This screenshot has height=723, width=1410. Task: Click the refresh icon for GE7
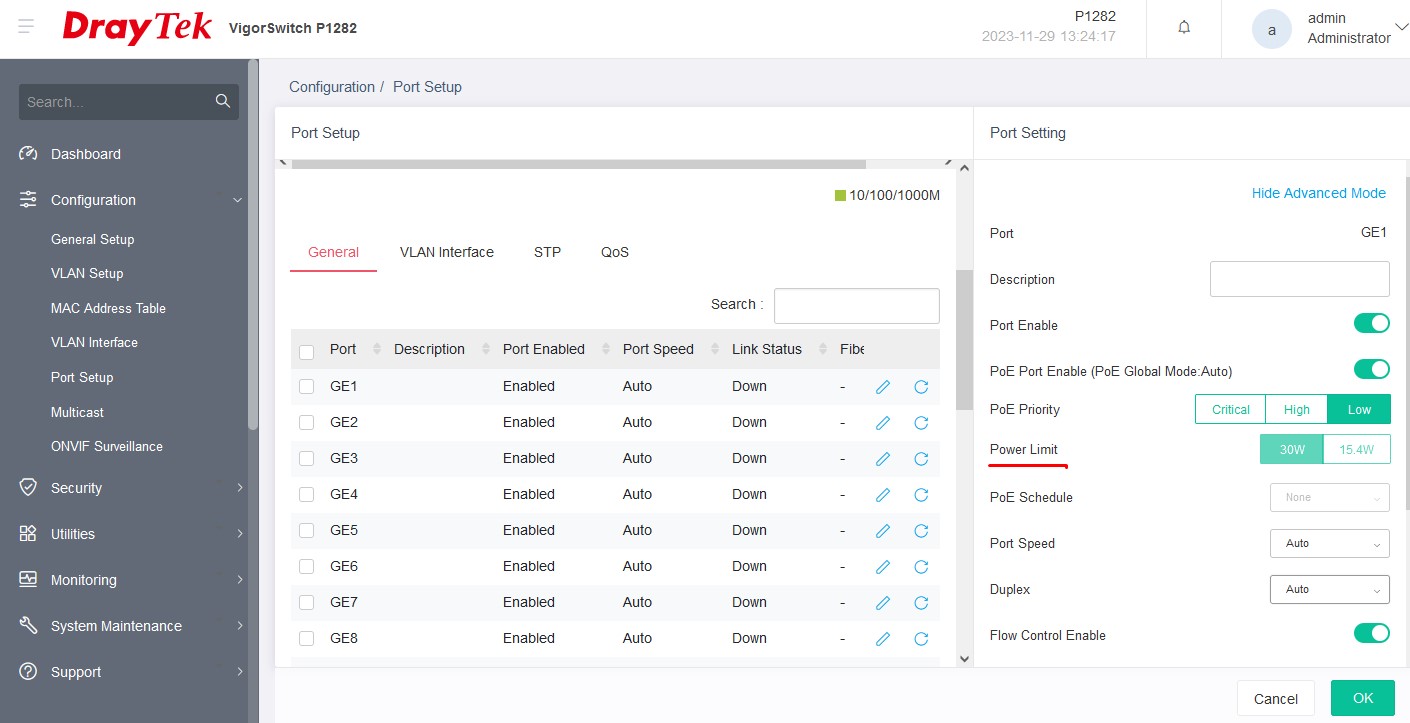pyautogui.click(x=921, y=603)
